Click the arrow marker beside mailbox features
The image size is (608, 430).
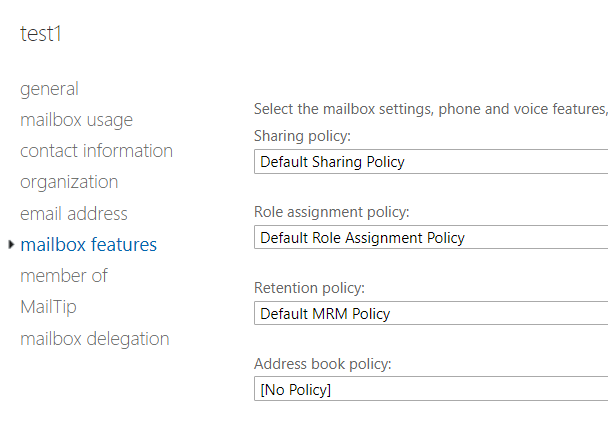pyautogui.click(x=11, y=245)
